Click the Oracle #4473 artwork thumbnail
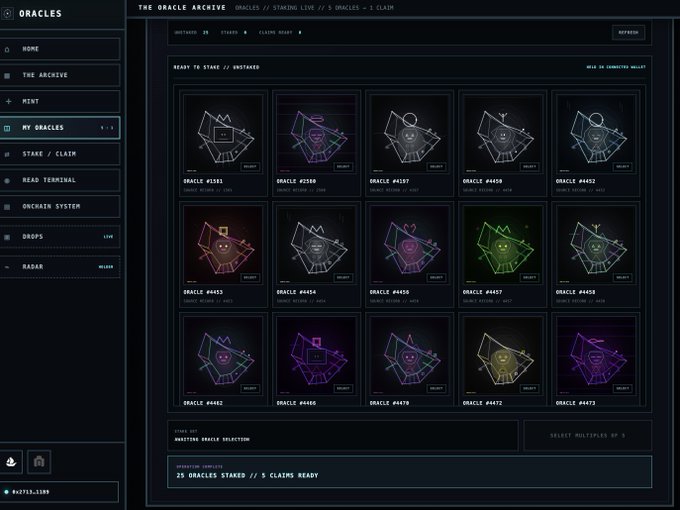This screenshot has width=680, height=510. (x=596, y=356)
